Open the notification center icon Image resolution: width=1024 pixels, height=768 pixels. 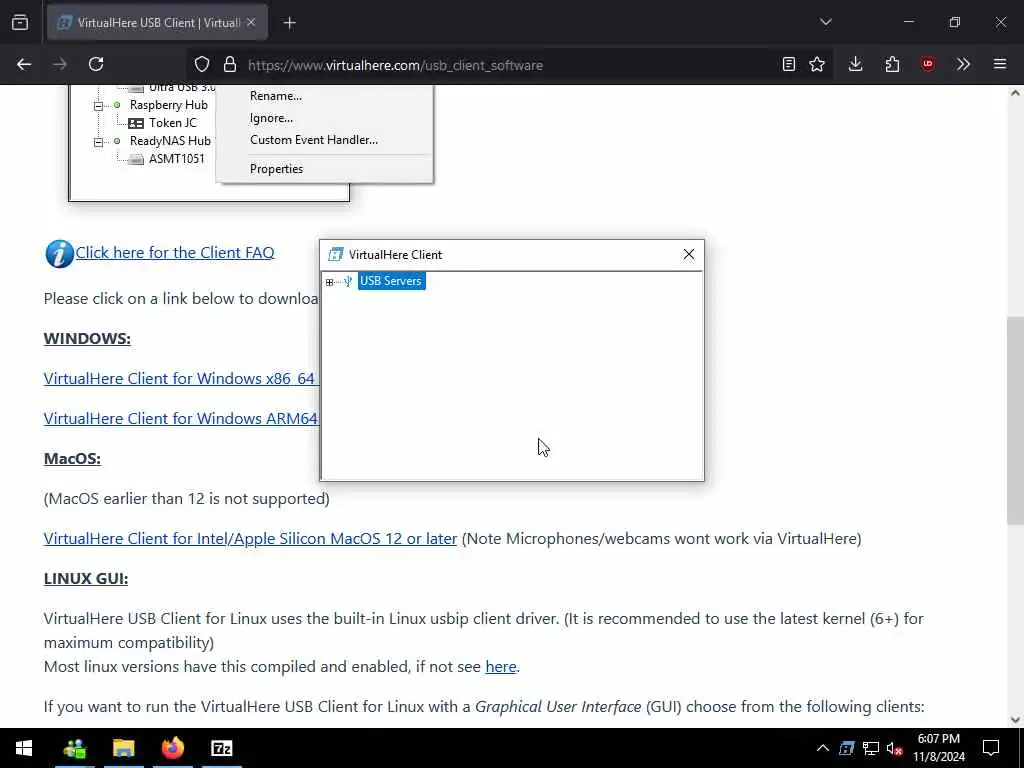(991, 748)
